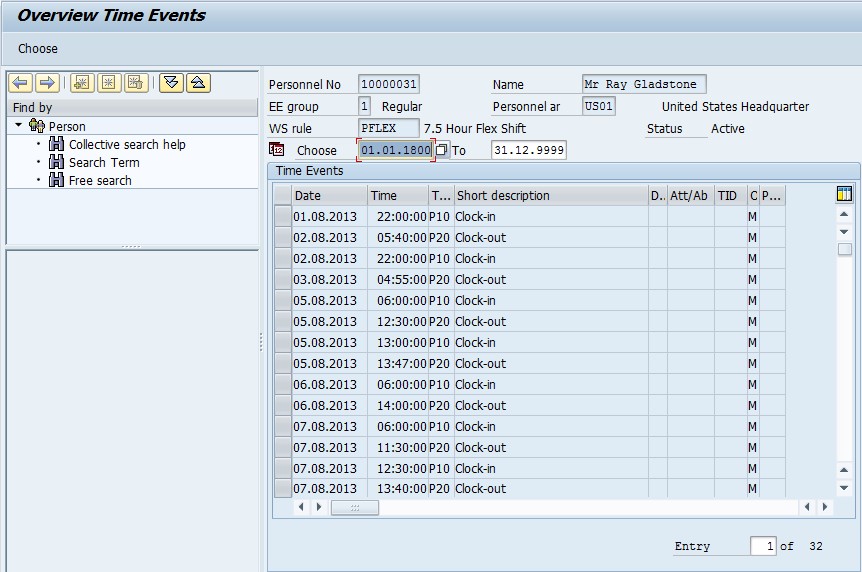Click the table's horizontal scrollbar thumb

coord(355,507)
